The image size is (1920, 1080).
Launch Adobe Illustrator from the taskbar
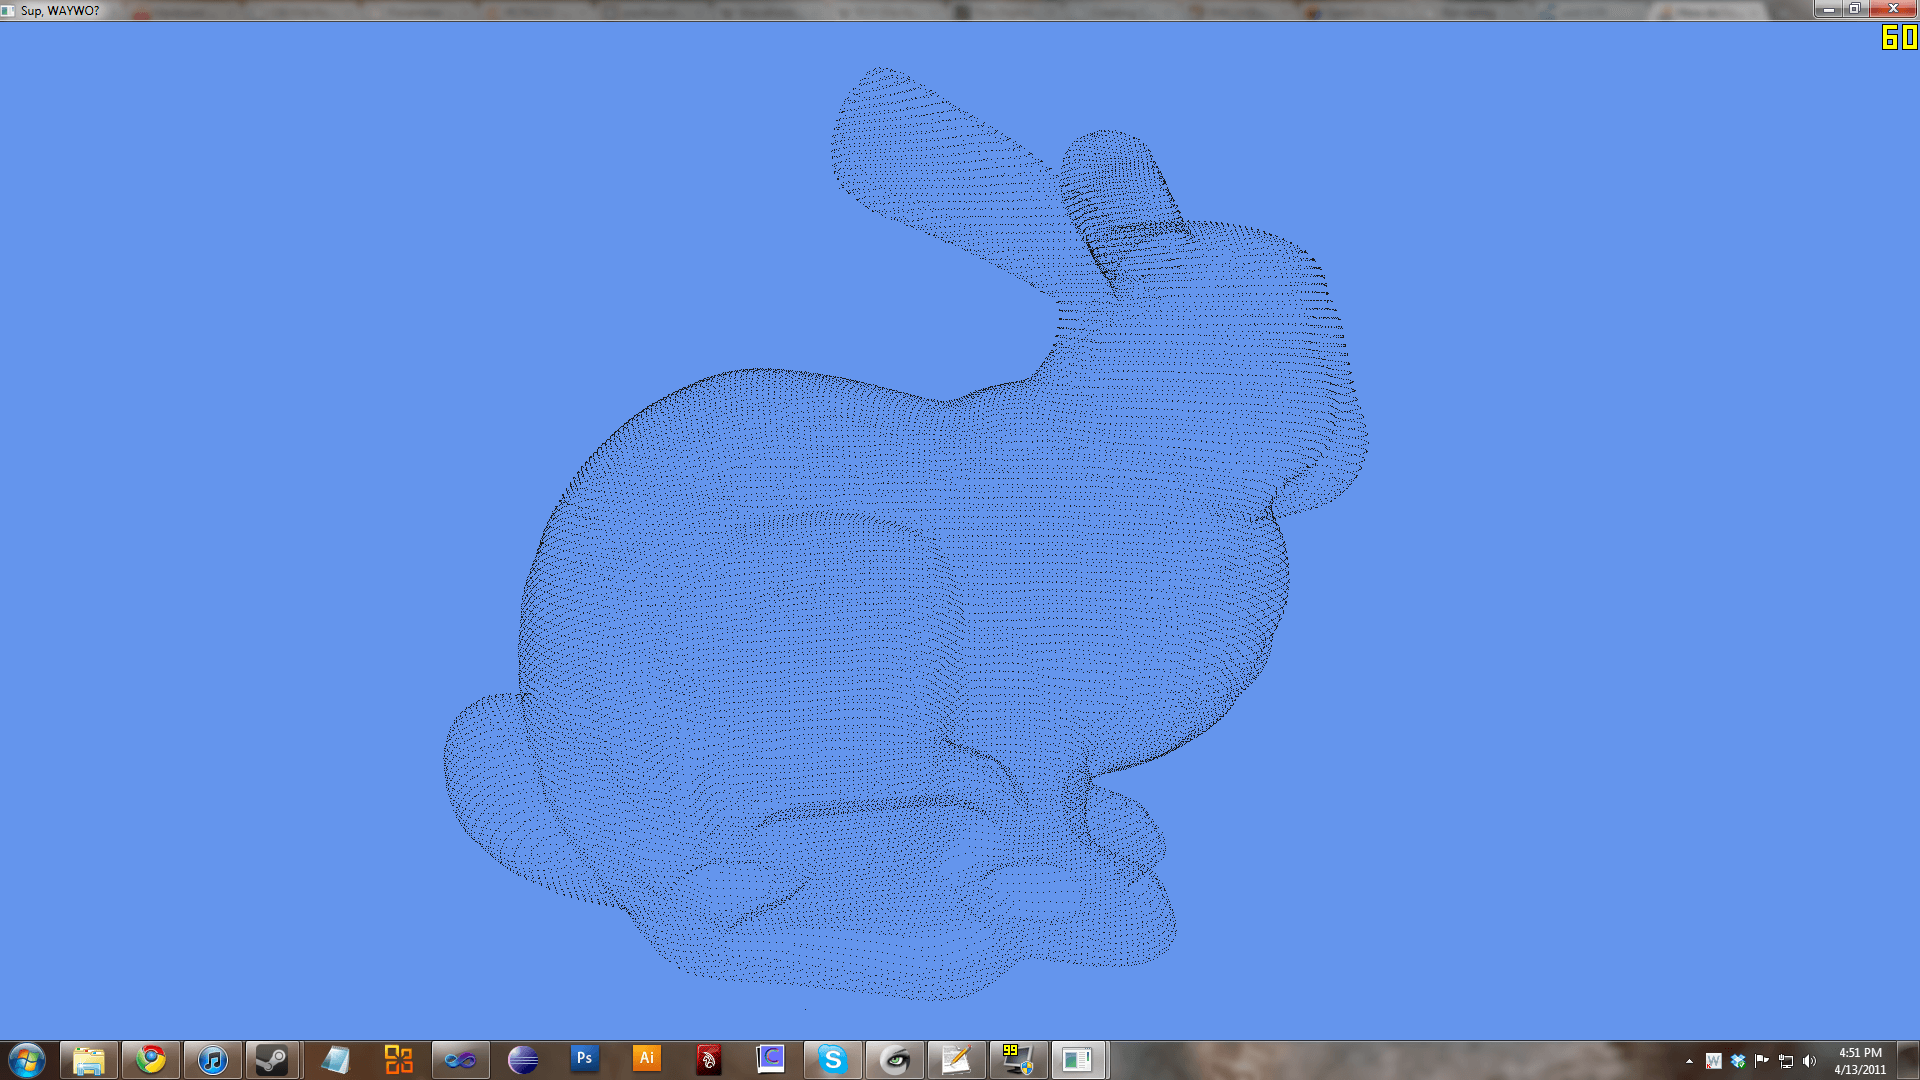646,1060
